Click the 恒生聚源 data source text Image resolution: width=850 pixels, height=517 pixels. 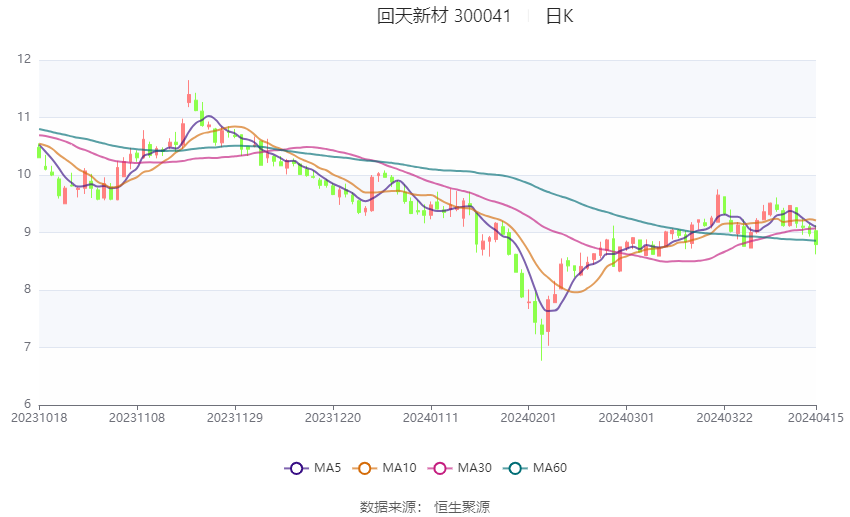[x=462, y=507]
